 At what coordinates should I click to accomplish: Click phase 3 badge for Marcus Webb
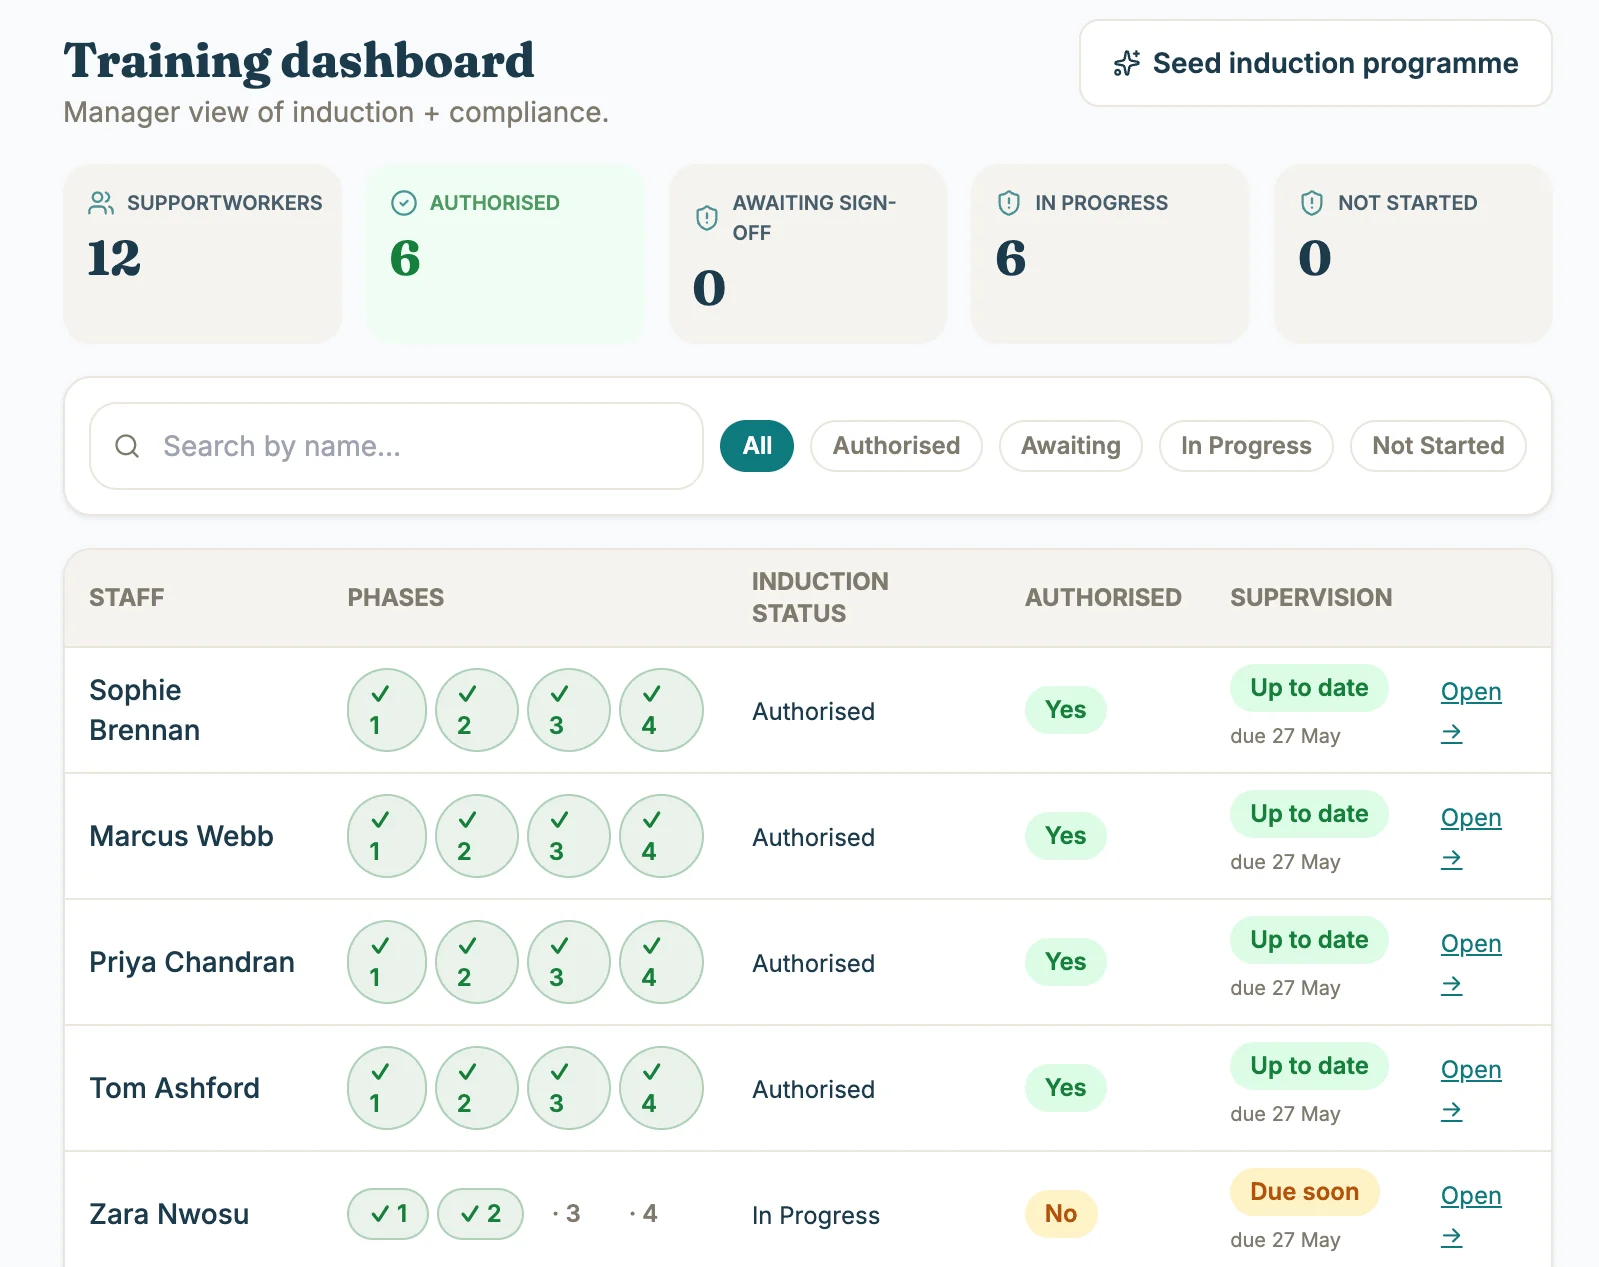click(x=569, y=836)
